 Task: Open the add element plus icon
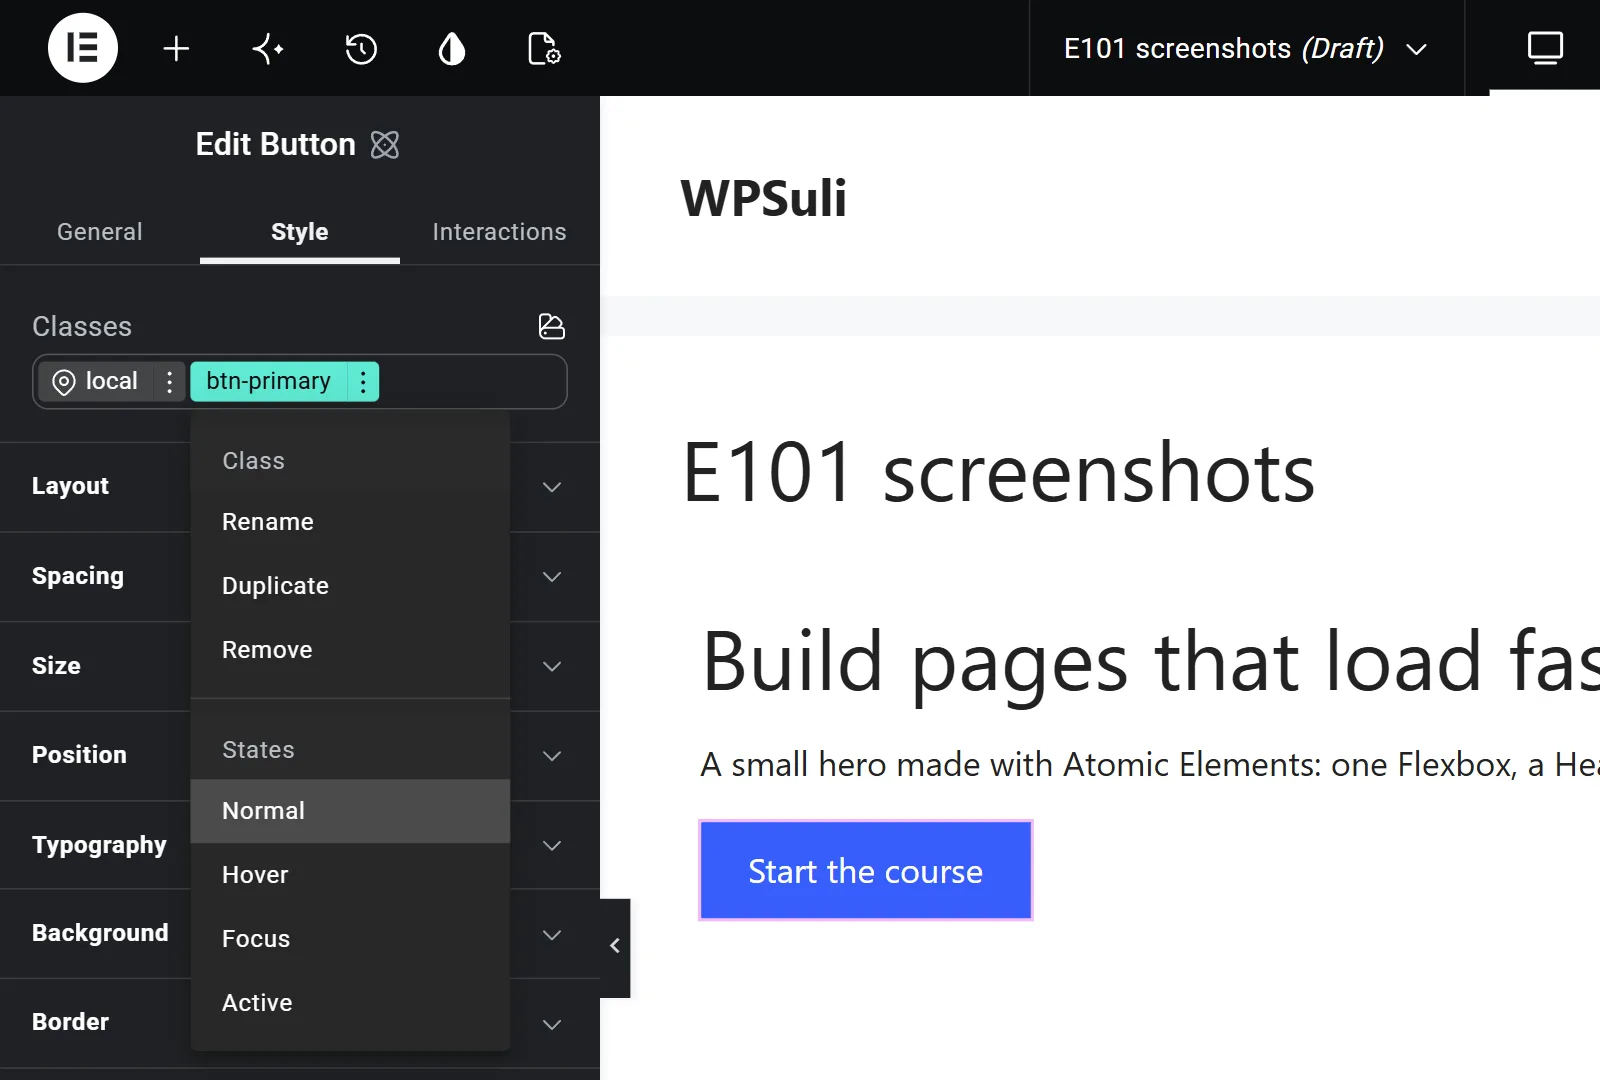pos(176,48)
